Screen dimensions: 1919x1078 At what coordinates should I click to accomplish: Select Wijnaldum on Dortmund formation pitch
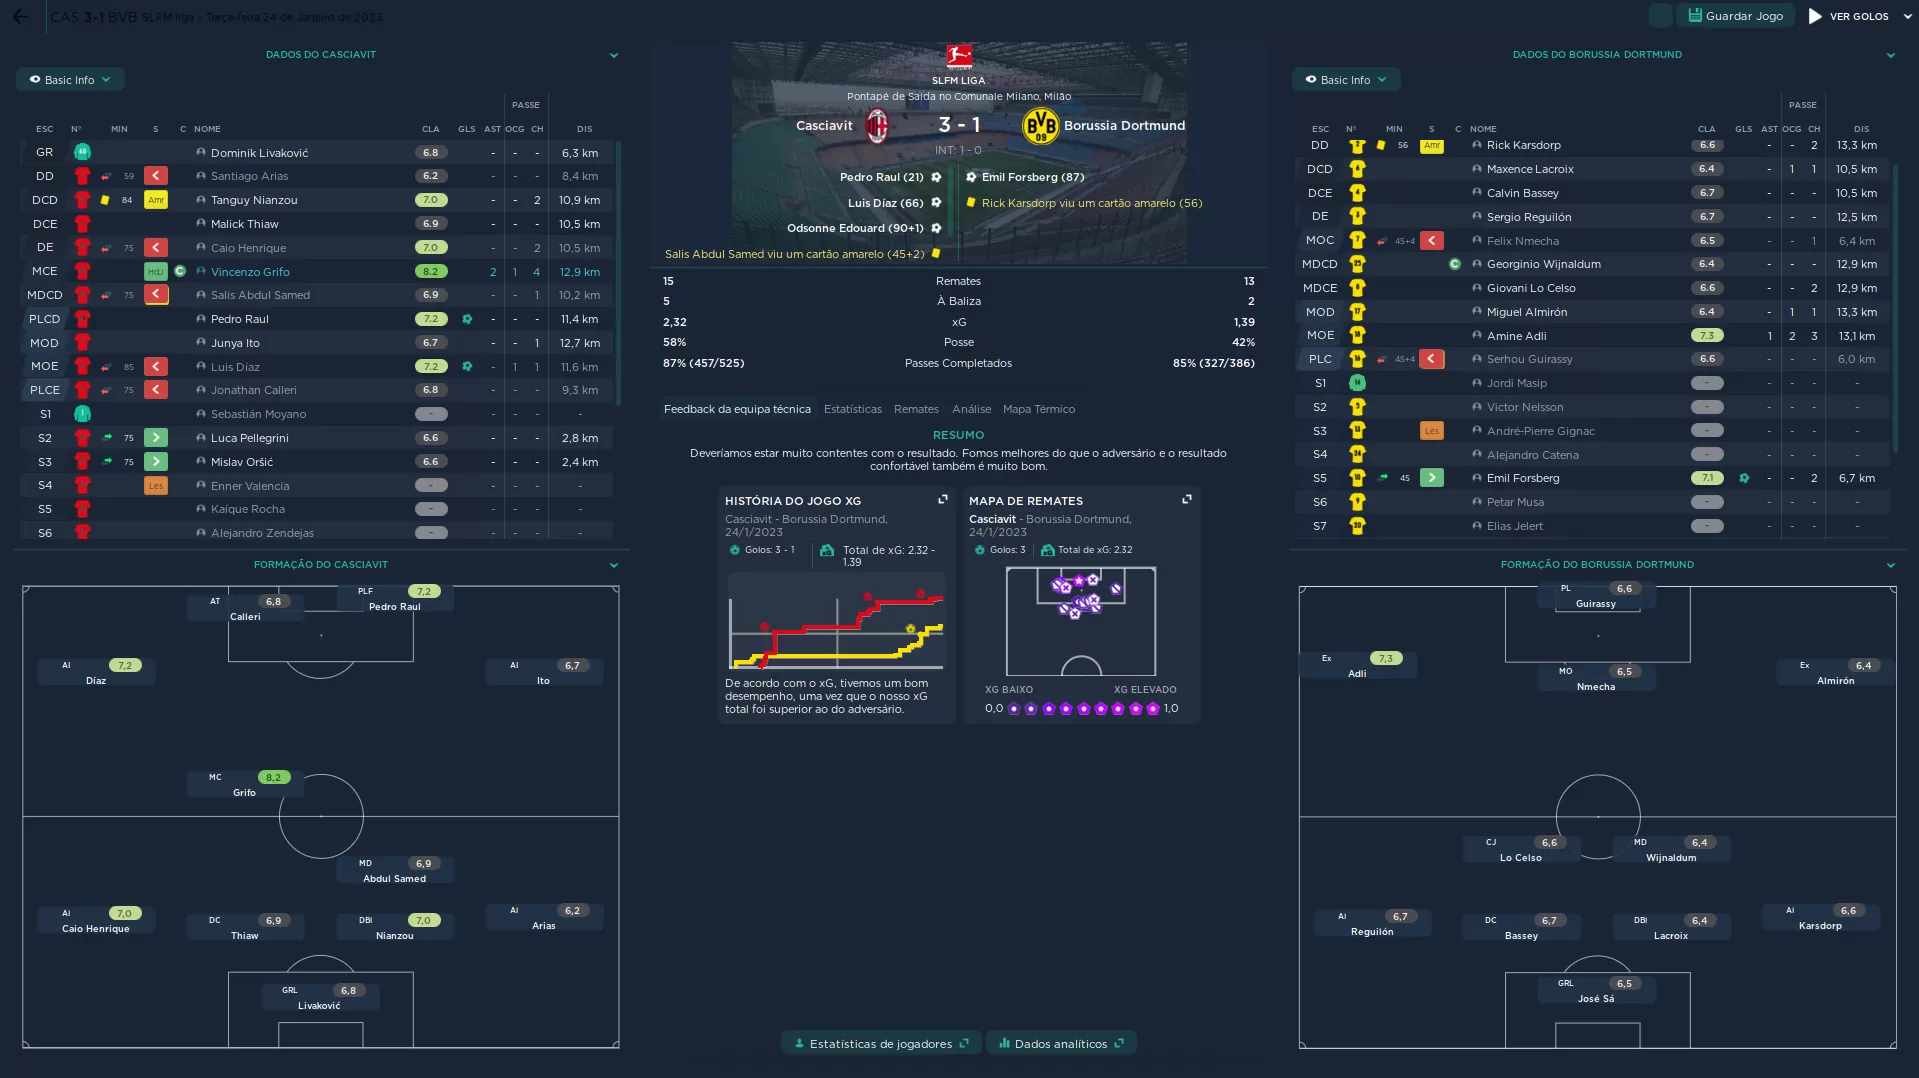1671,850
